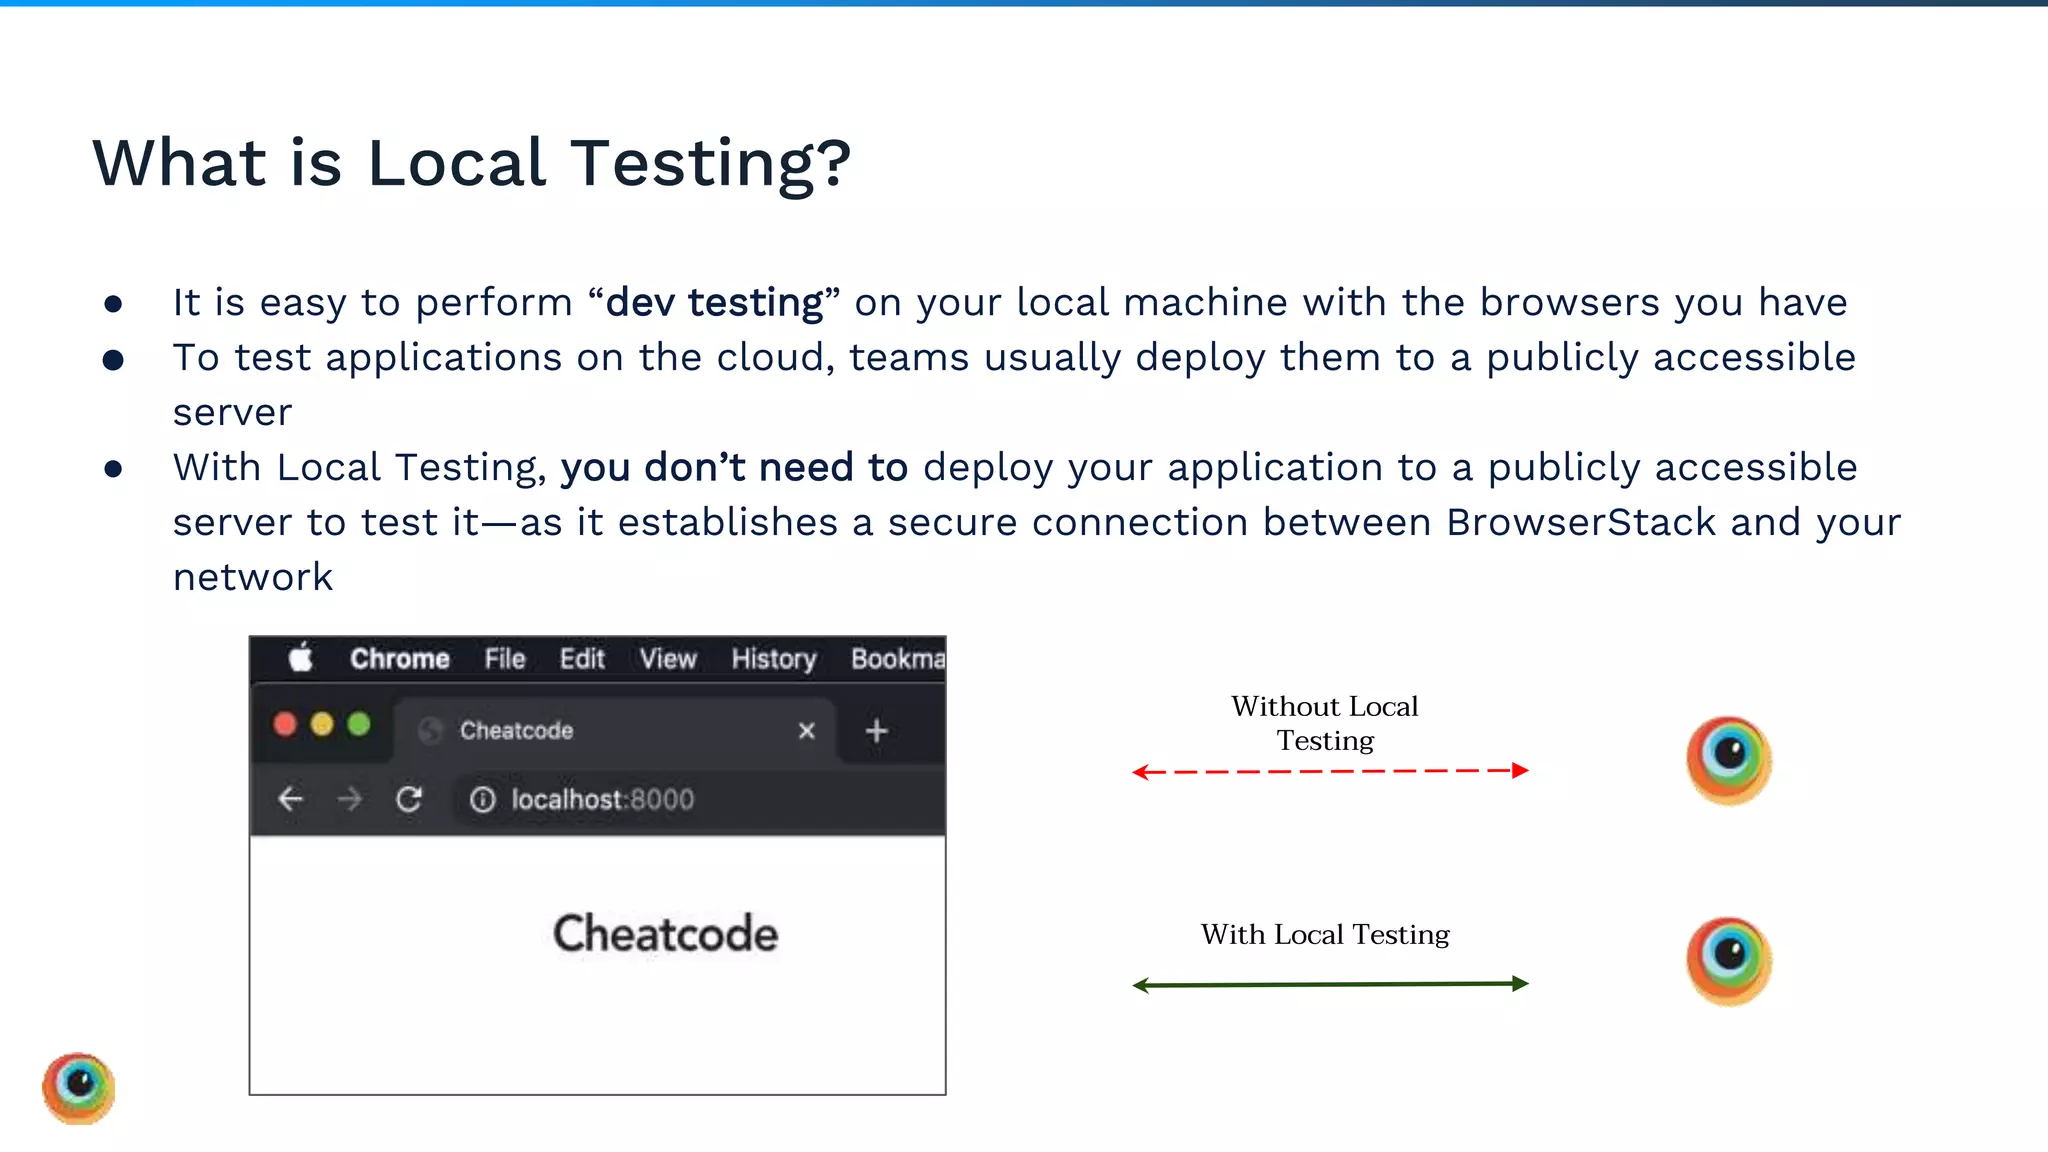Open a new tab with the plus button
The width and height of the screenshot is (2048, 1152).
click(x=877, y=731)
